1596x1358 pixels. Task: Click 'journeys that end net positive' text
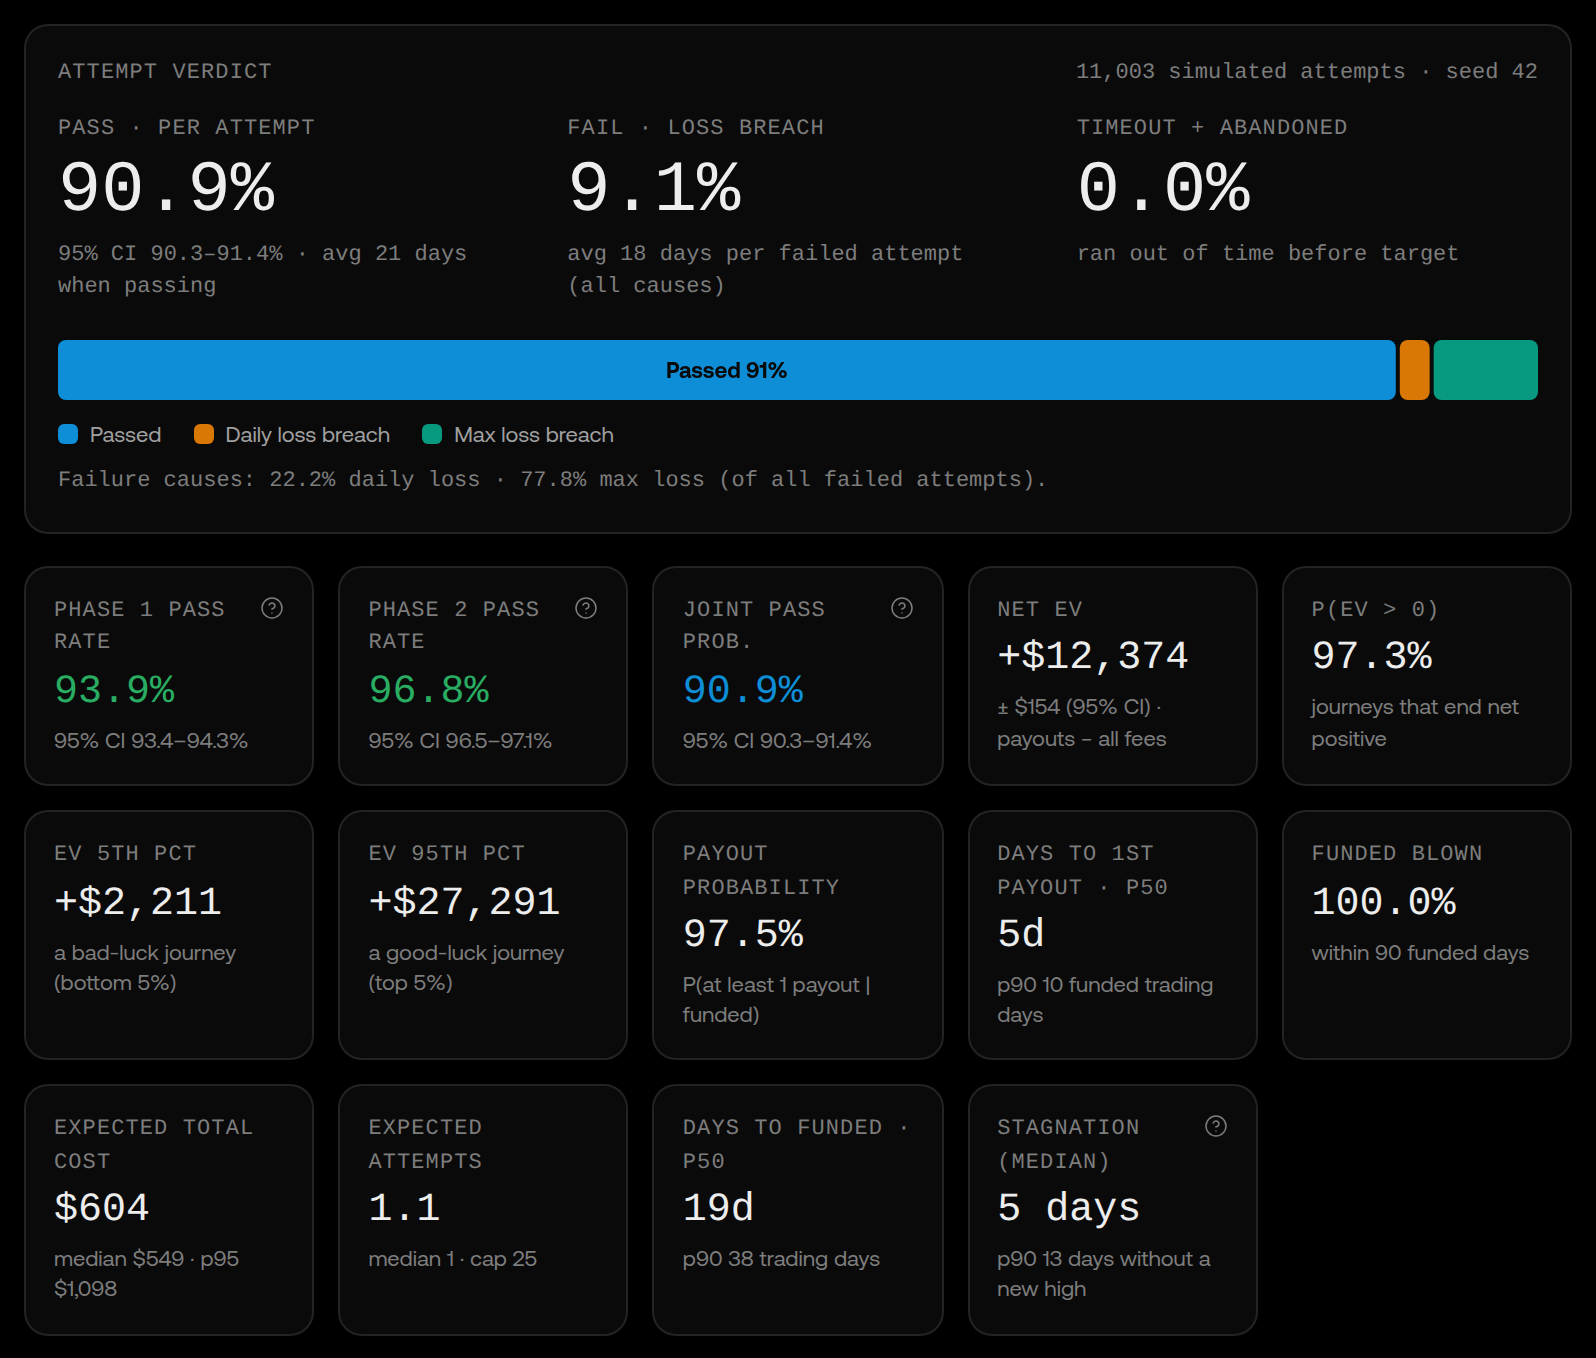click(1415, 723)
